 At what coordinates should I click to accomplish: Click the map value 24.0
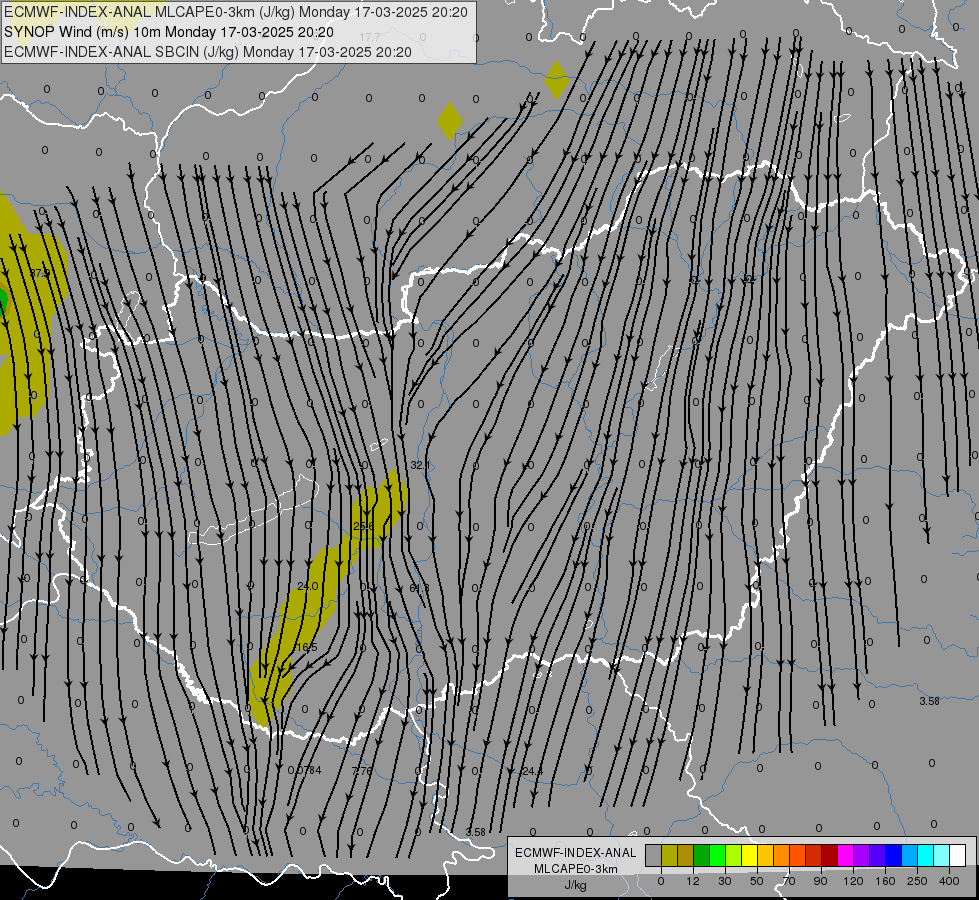[308, 586]
